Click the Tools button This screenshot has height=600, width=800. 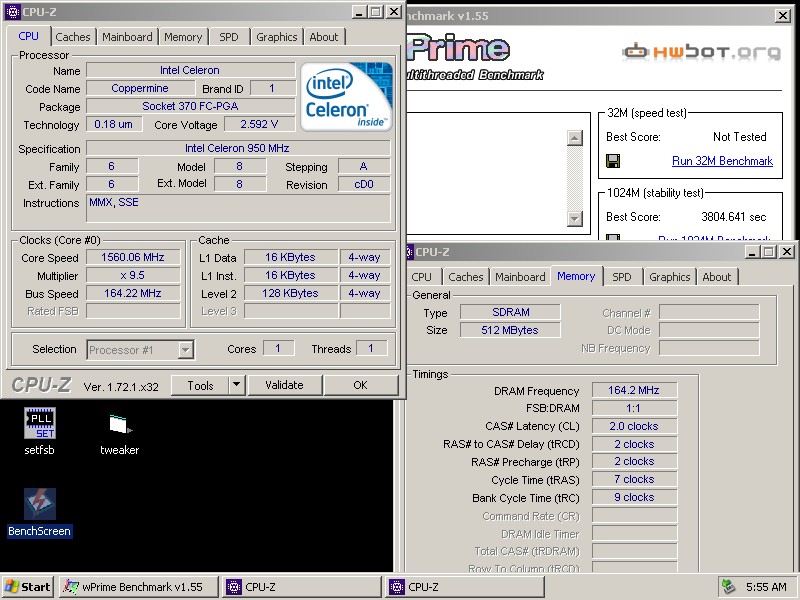pos(200,385)
